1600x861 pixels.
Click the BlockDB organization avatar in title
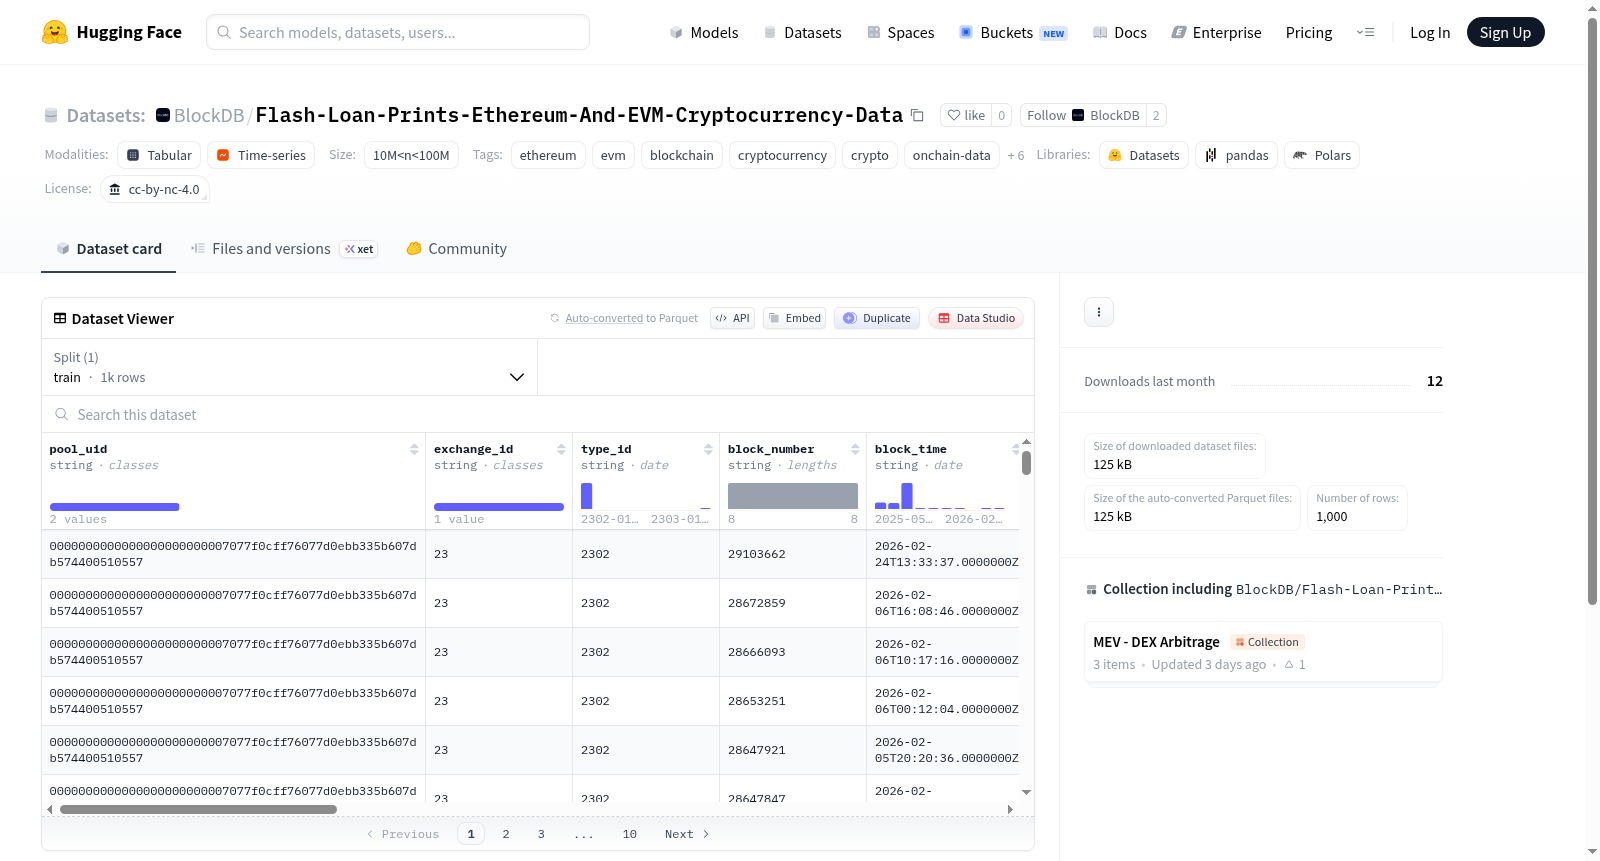[163, 115]
